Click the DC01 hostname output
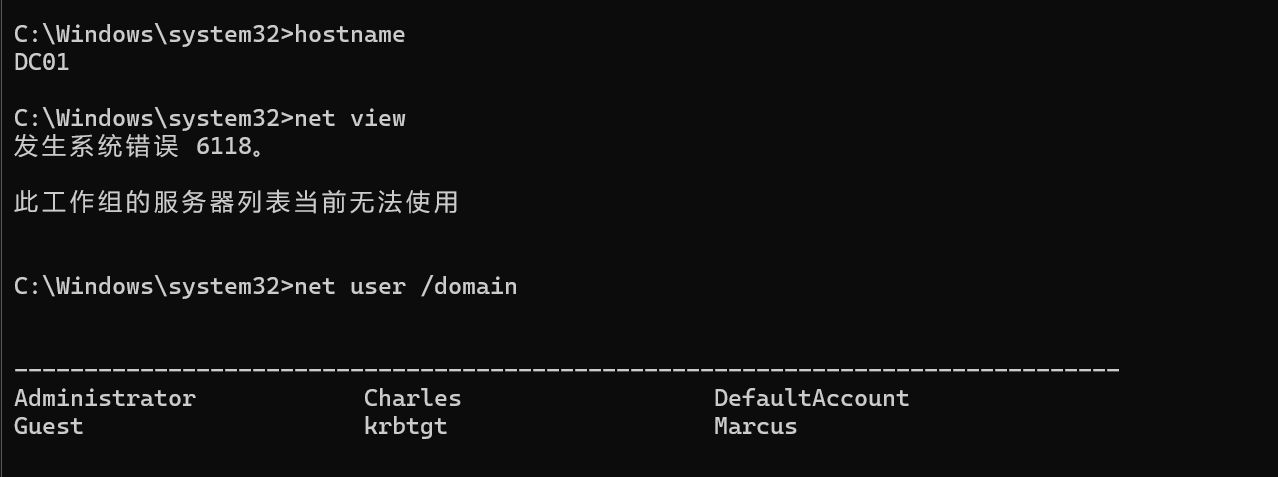The image size is (1278, 477). coord(42,62)
